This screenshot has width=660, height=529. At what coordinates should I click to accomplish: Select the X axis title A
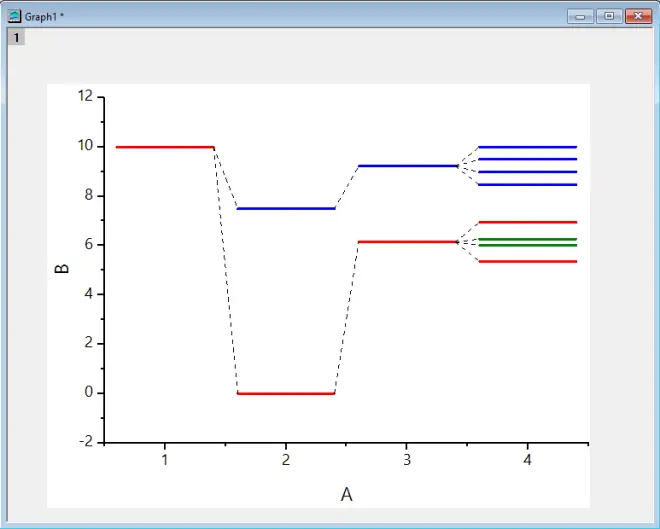pos(346,494)
